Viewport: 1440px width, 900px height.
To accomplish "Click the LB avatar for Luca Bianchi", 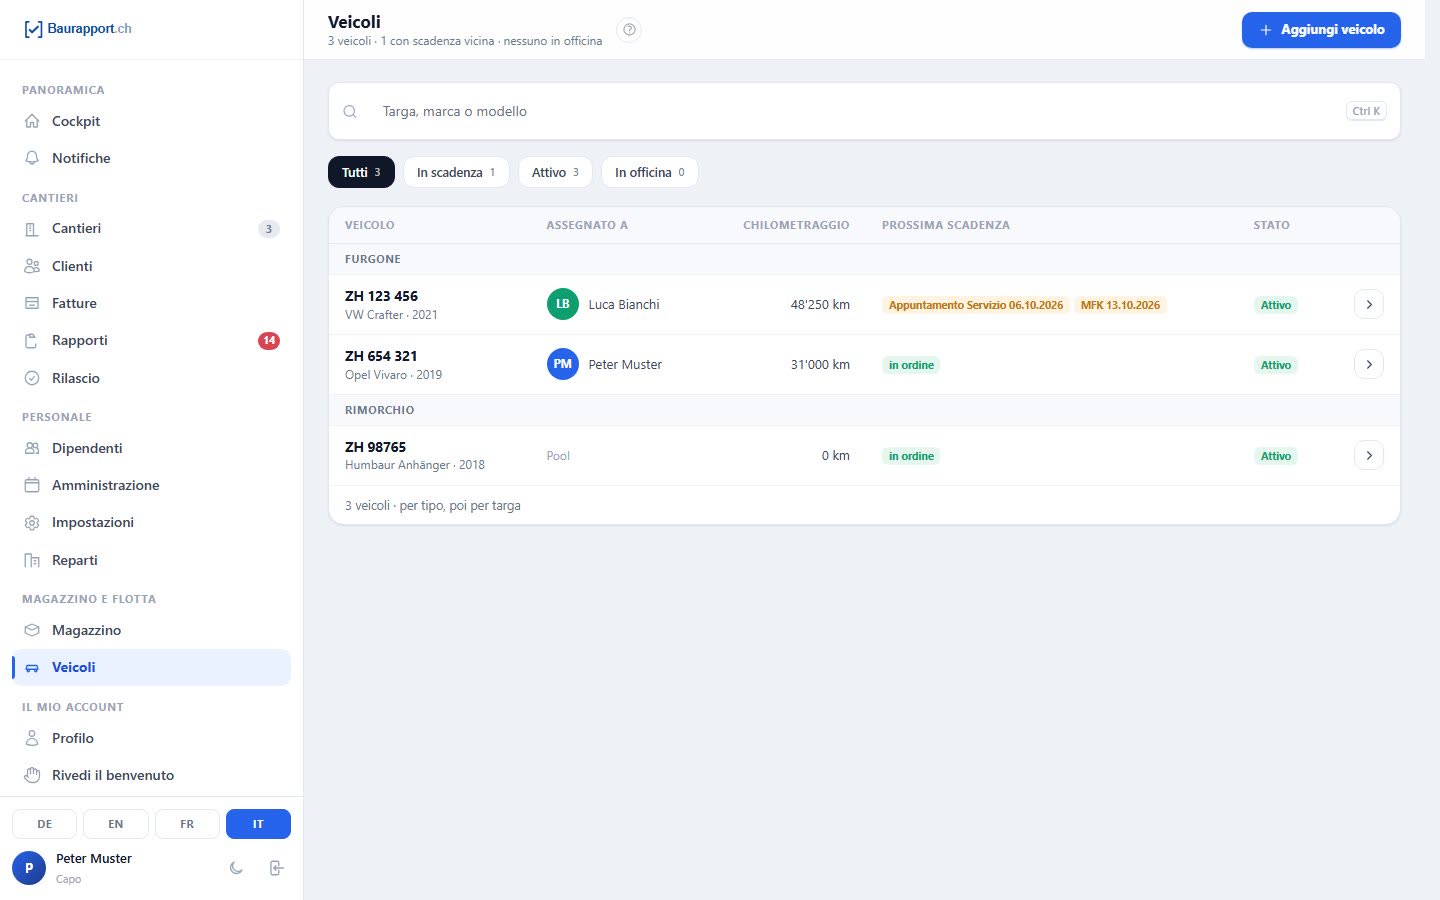I will tap(563, 304).
